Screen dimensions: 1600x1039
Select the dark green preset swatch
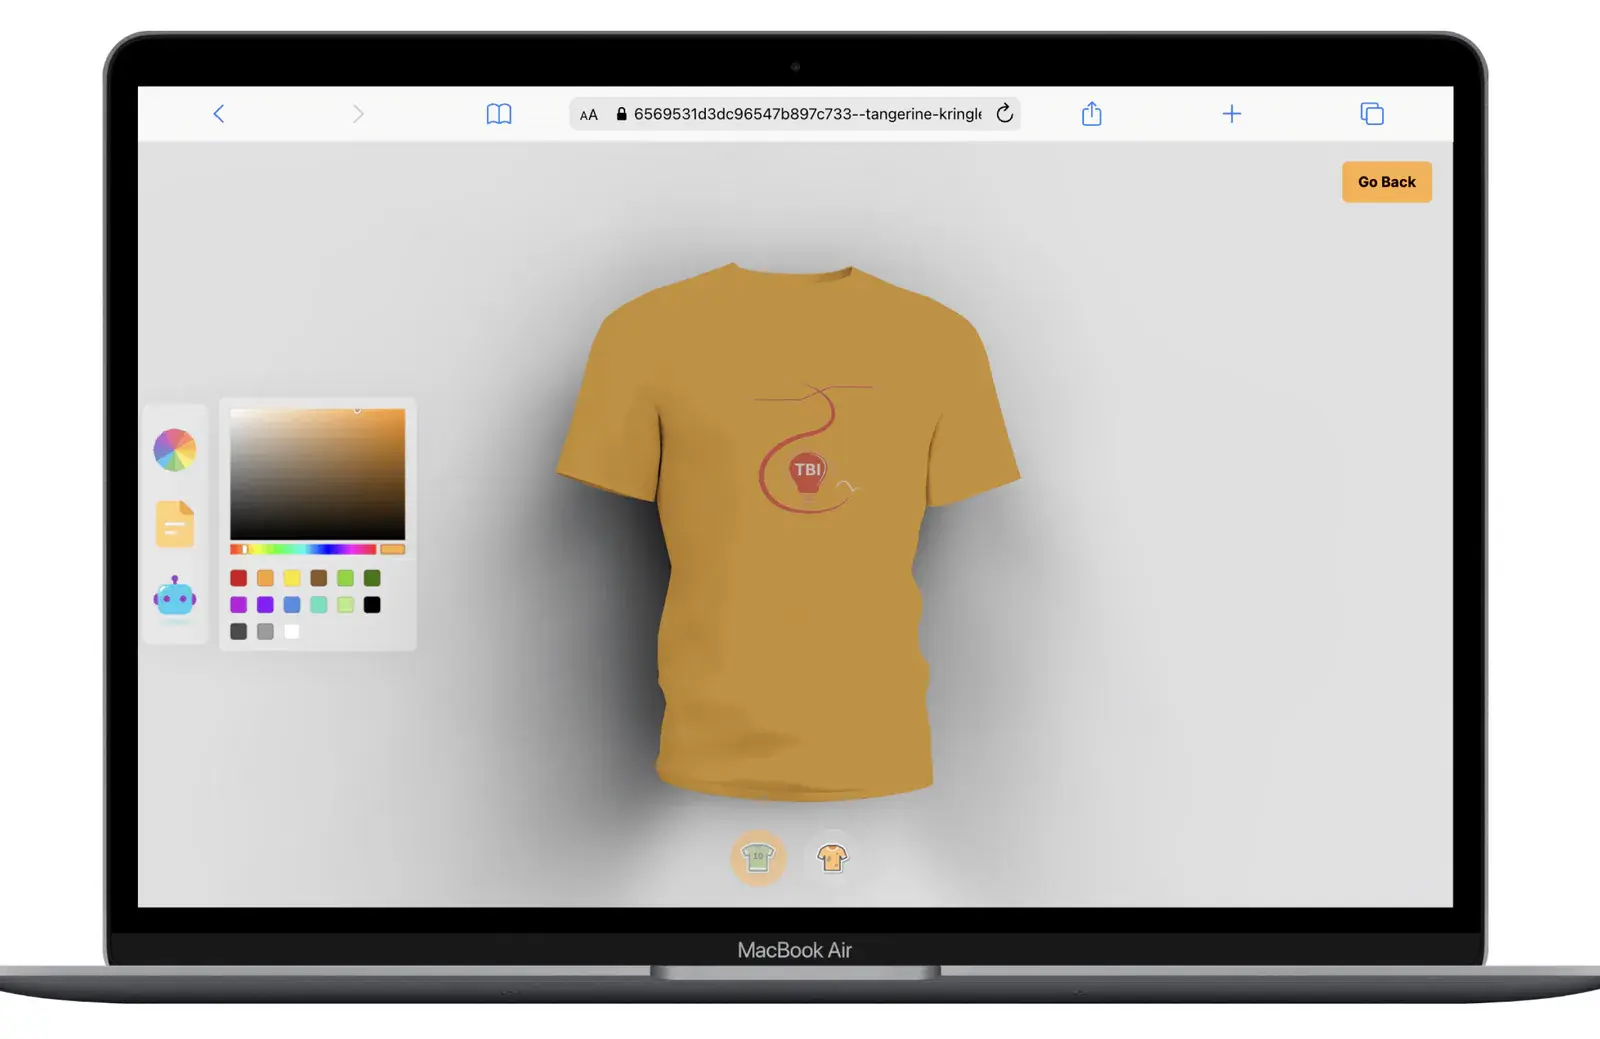[x=372, y=578]
